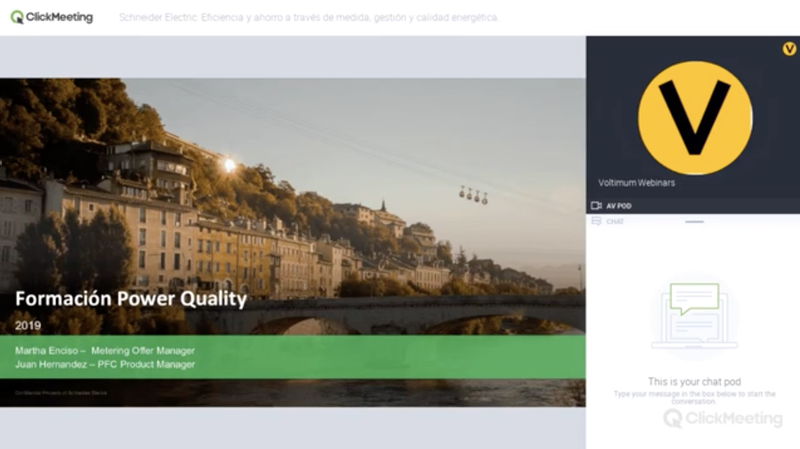Viewport: 800px width, 449px height.
Task: Click the chat illustration placeholder graphic
Action: (x=694, y=316)
